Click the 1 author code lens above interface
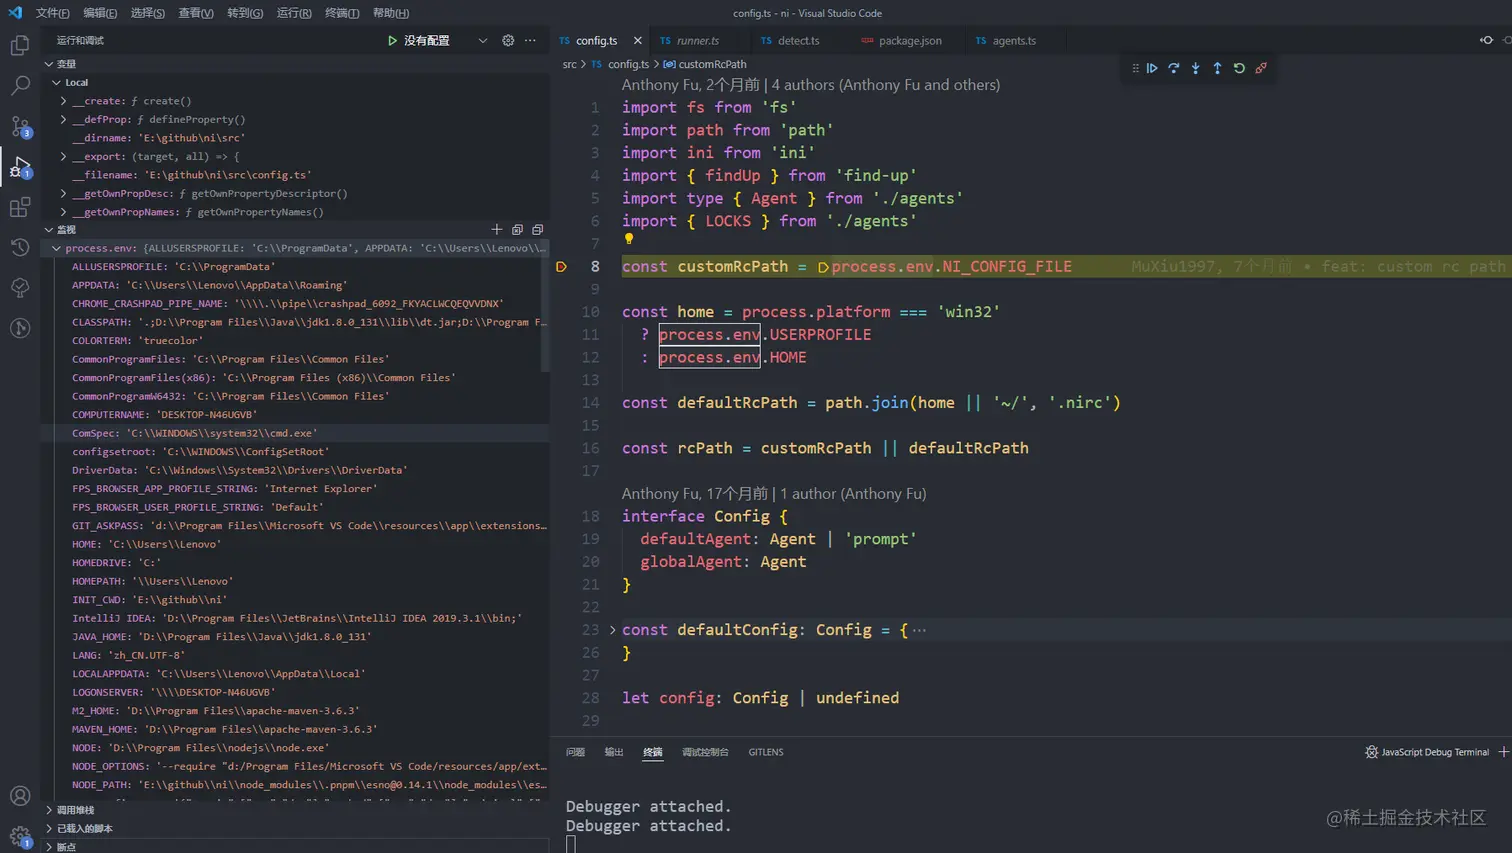 point(853,494)
